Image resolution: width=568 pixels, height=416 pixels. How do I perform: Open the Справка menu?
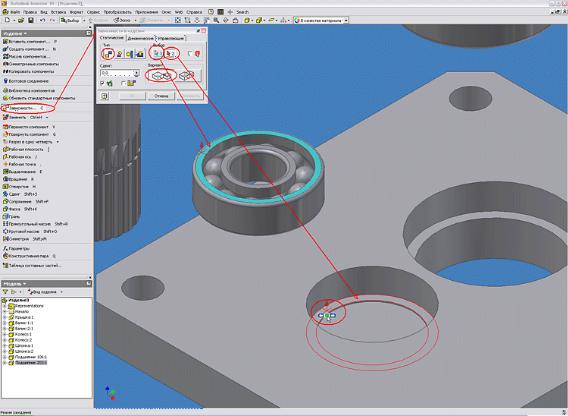pos(195,12)
